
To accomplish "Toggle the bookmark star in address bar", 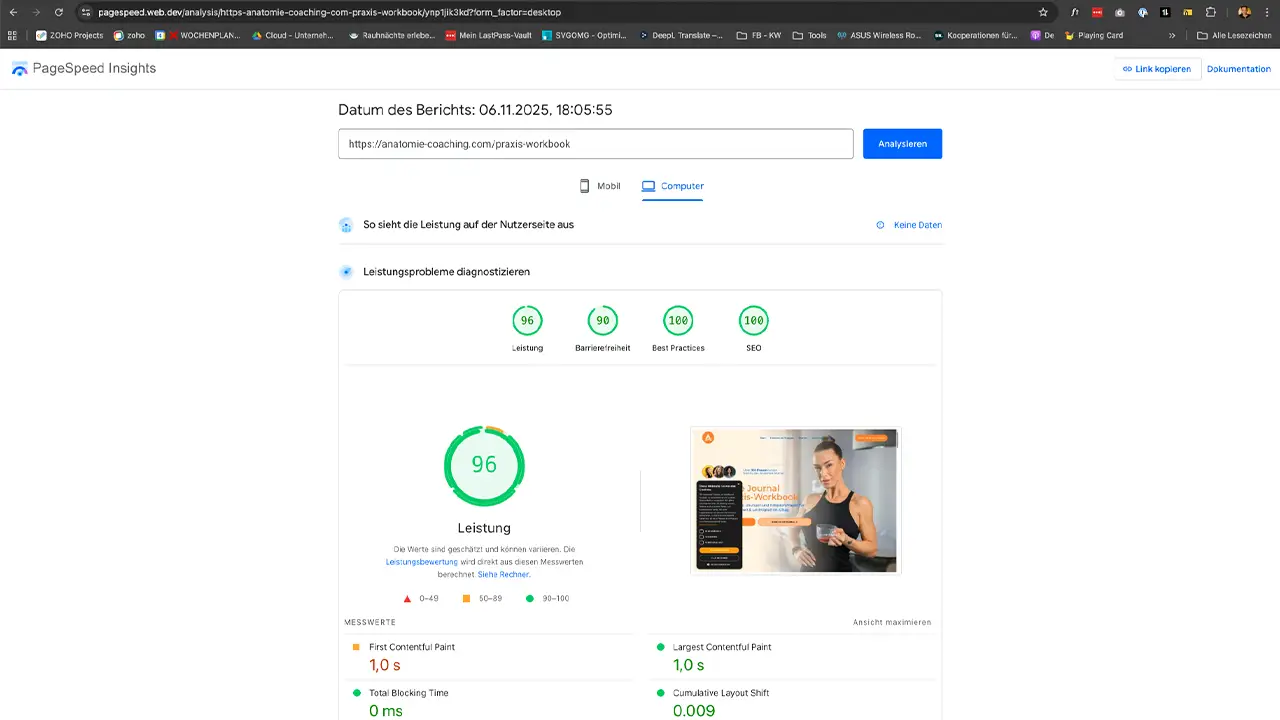I will click(x=1043, y=12).
